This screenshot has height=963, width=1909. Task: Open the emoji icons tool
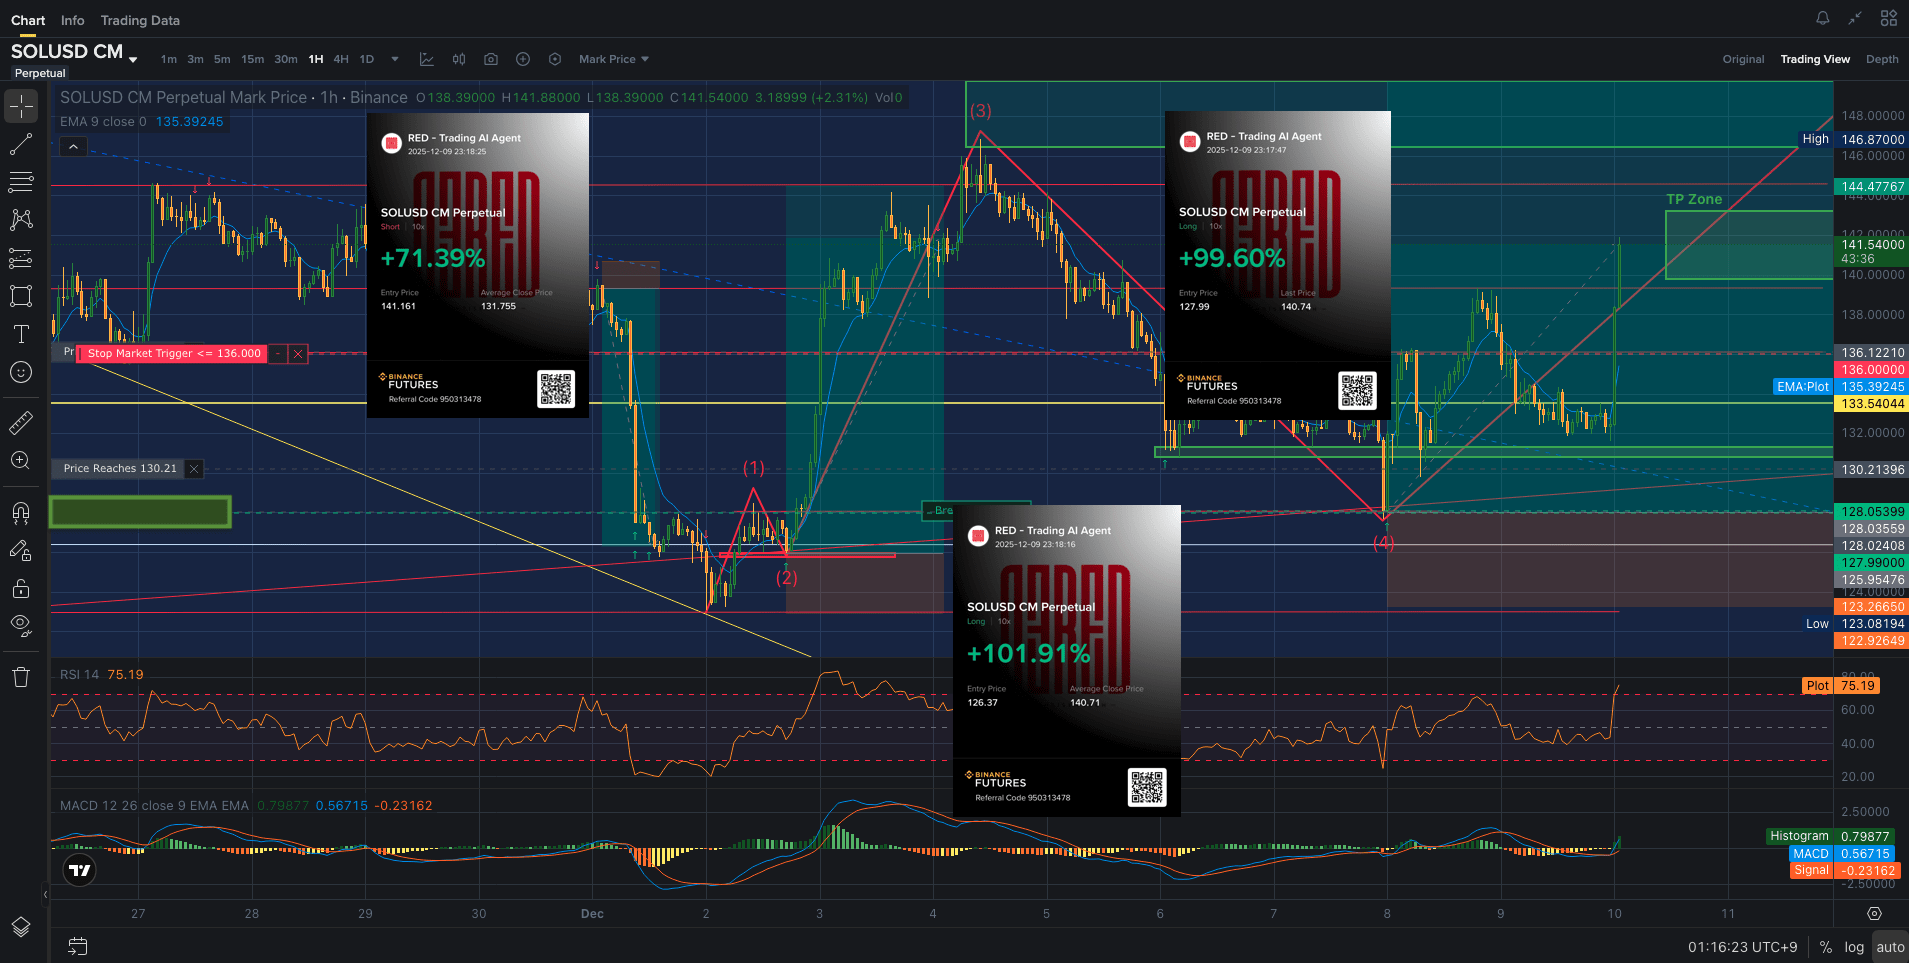point(21,372)
